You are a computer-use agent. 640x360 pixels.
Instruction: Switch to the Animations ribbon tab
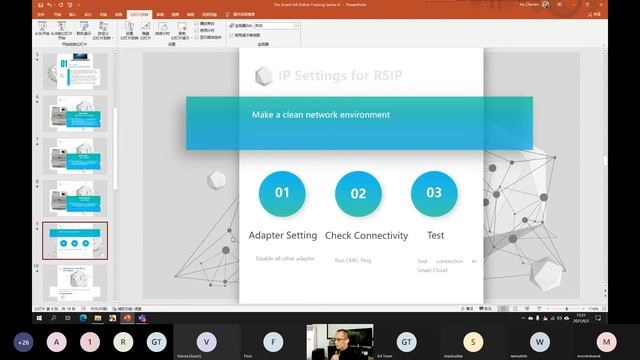(118, 14)
